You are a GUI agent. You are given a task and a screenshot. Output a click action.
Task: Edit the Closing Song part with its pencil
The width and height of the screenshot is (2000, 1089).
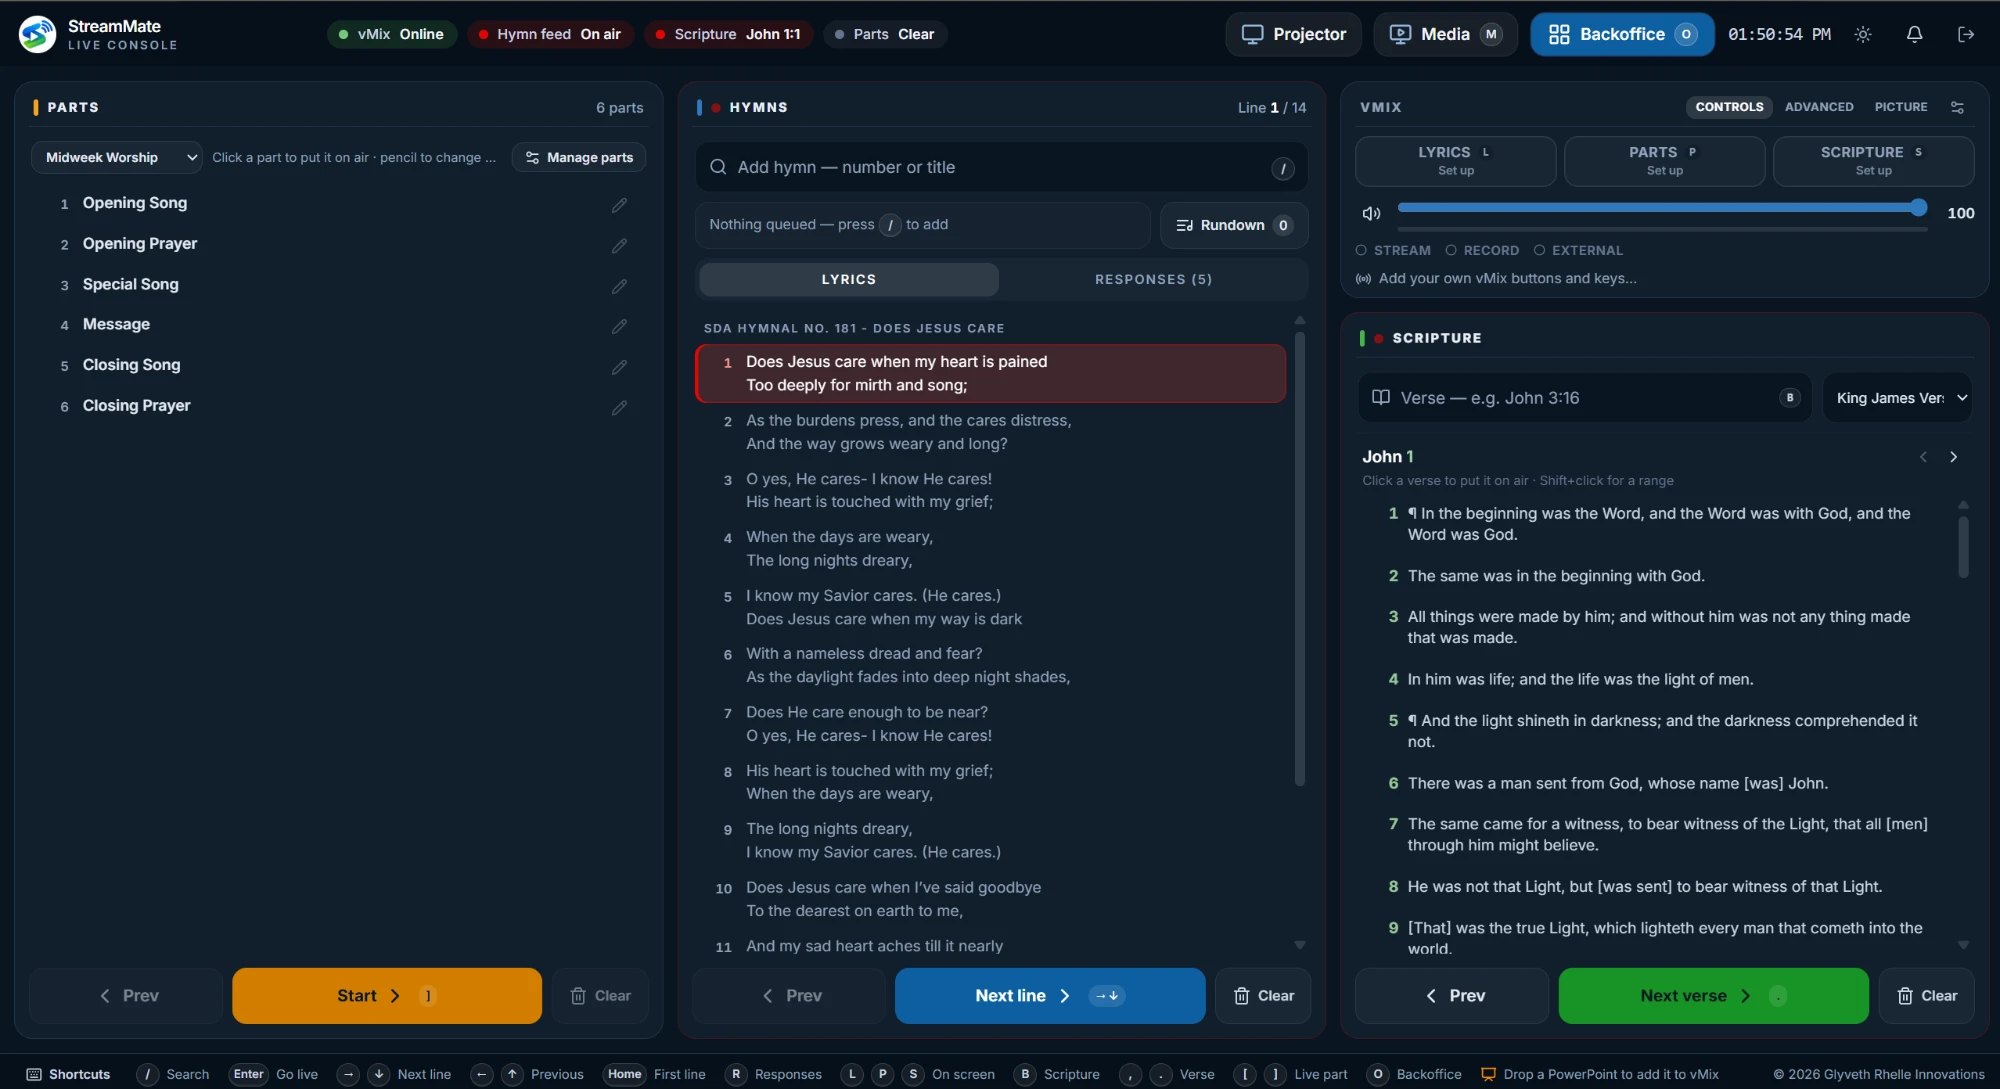(x=619, y=367)
